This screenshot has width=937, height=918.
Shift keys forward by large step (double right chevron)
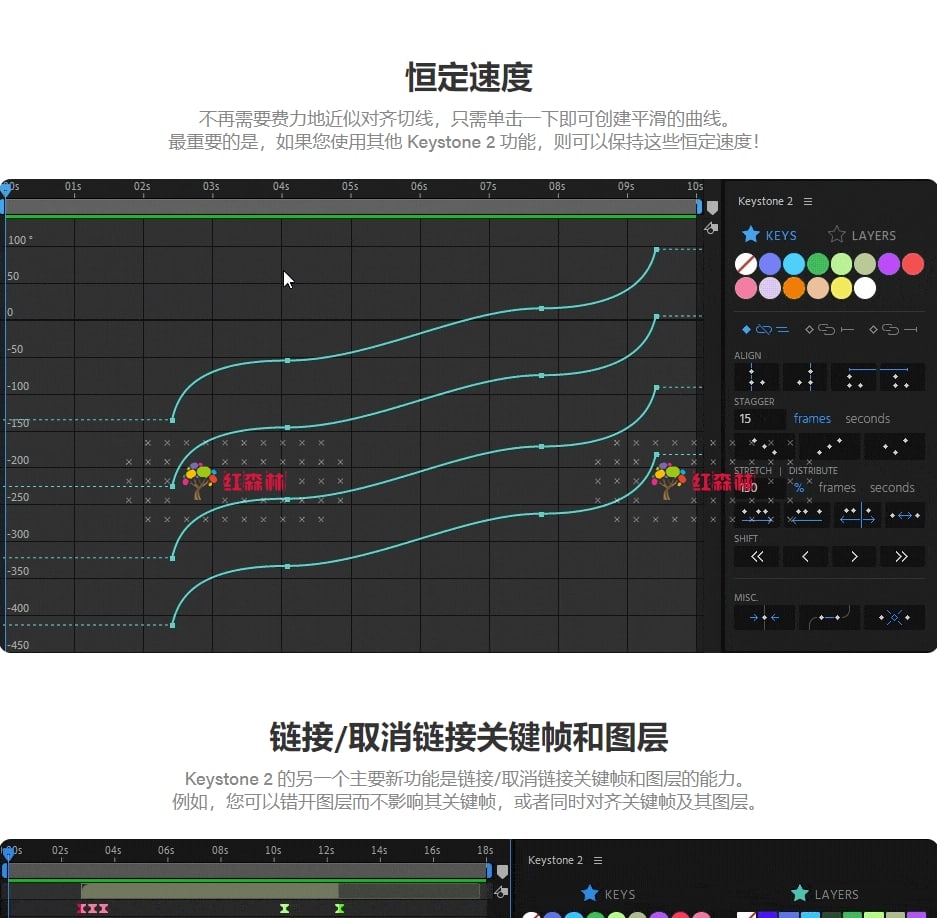pyautogui.click(x=902, y=556)
